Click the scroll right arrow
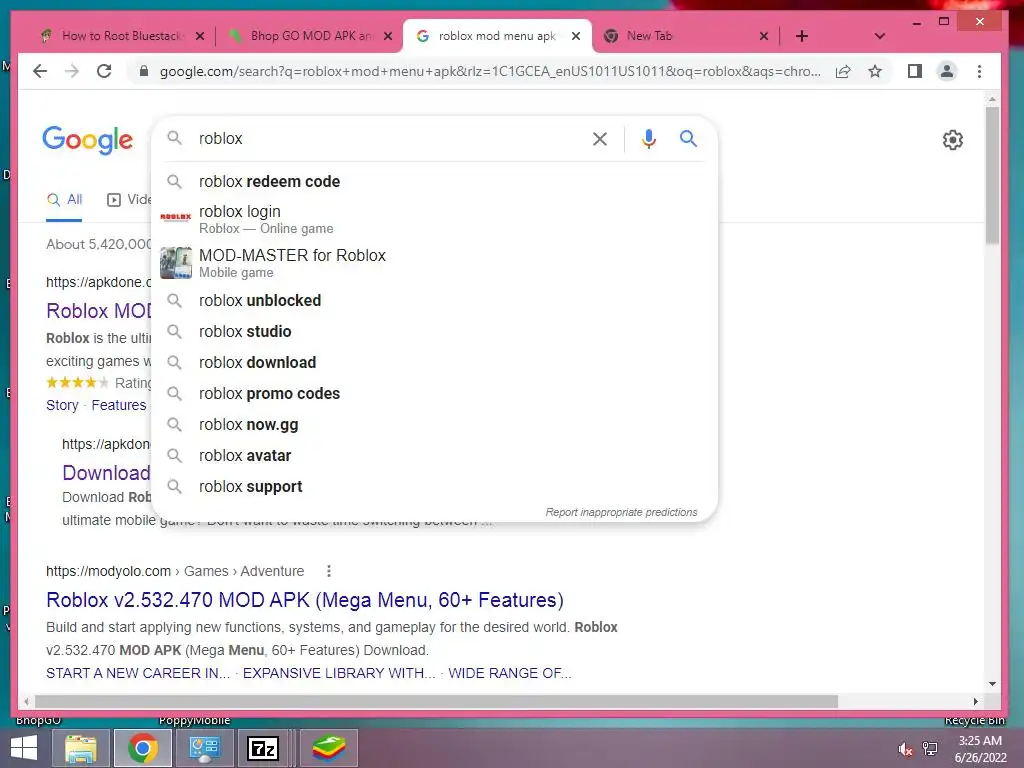 [976, 701]
